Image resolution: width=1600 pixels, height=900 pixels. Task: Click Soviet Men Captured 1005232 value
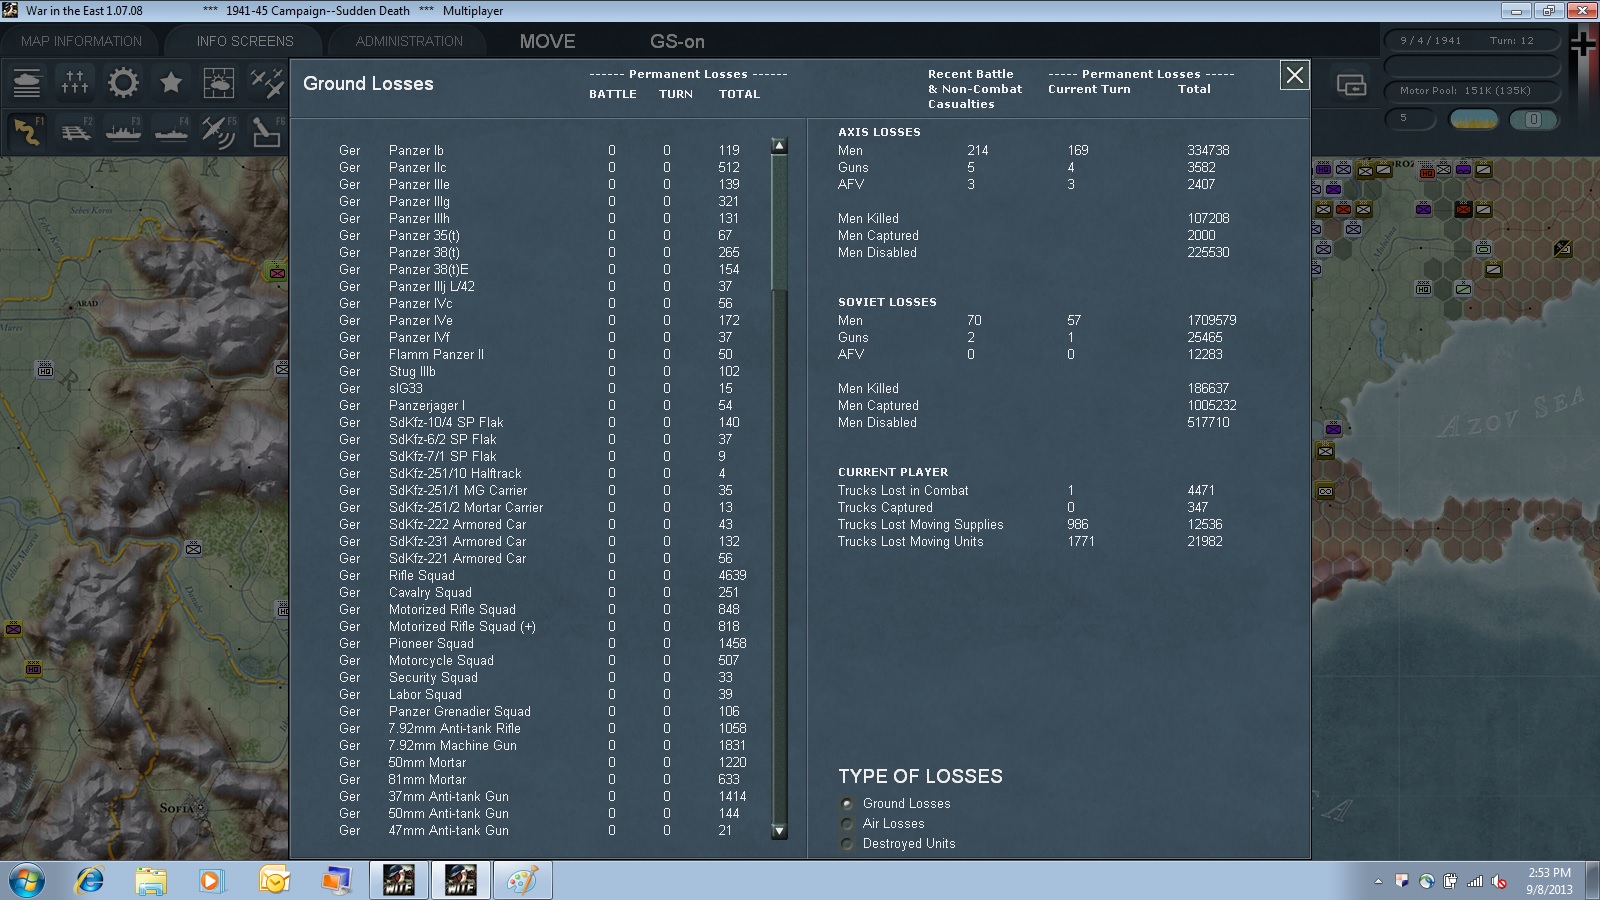coord(1212,406)
